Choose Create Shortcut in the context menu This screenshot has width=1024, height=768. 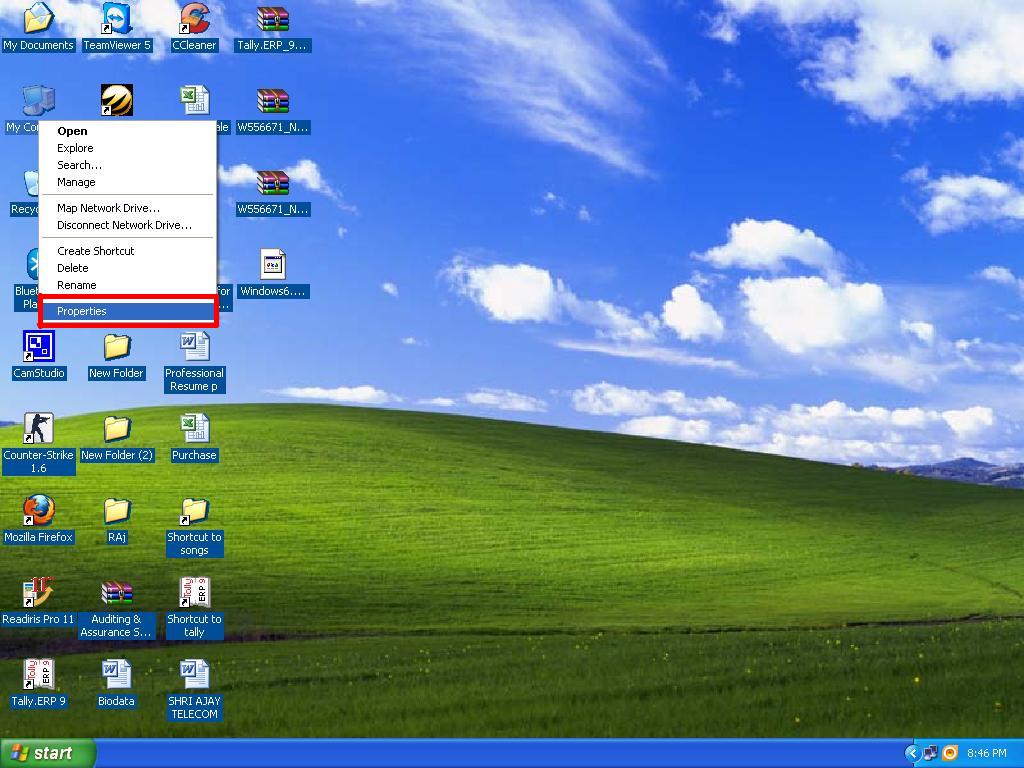coord(128,251)
